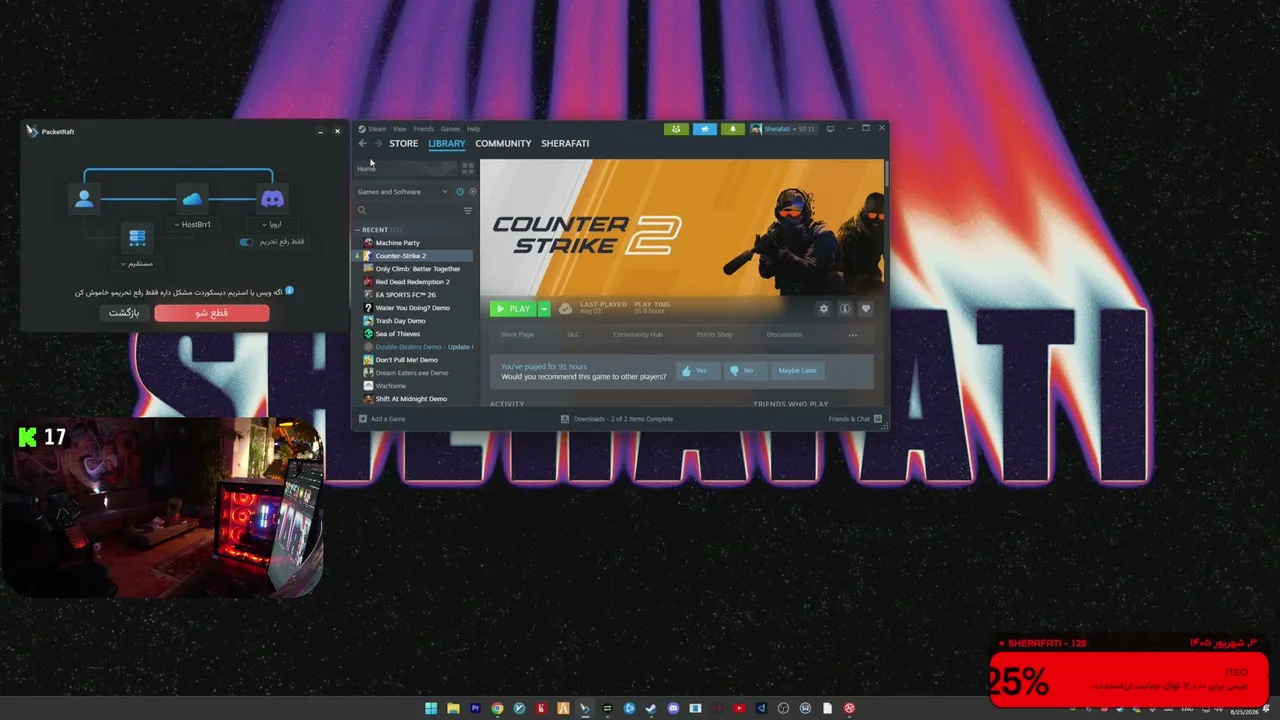Sort library by recent activity clock
The height and width of the screenshot is (720, 1280).
pyautogui.click(x=460, y=192)
